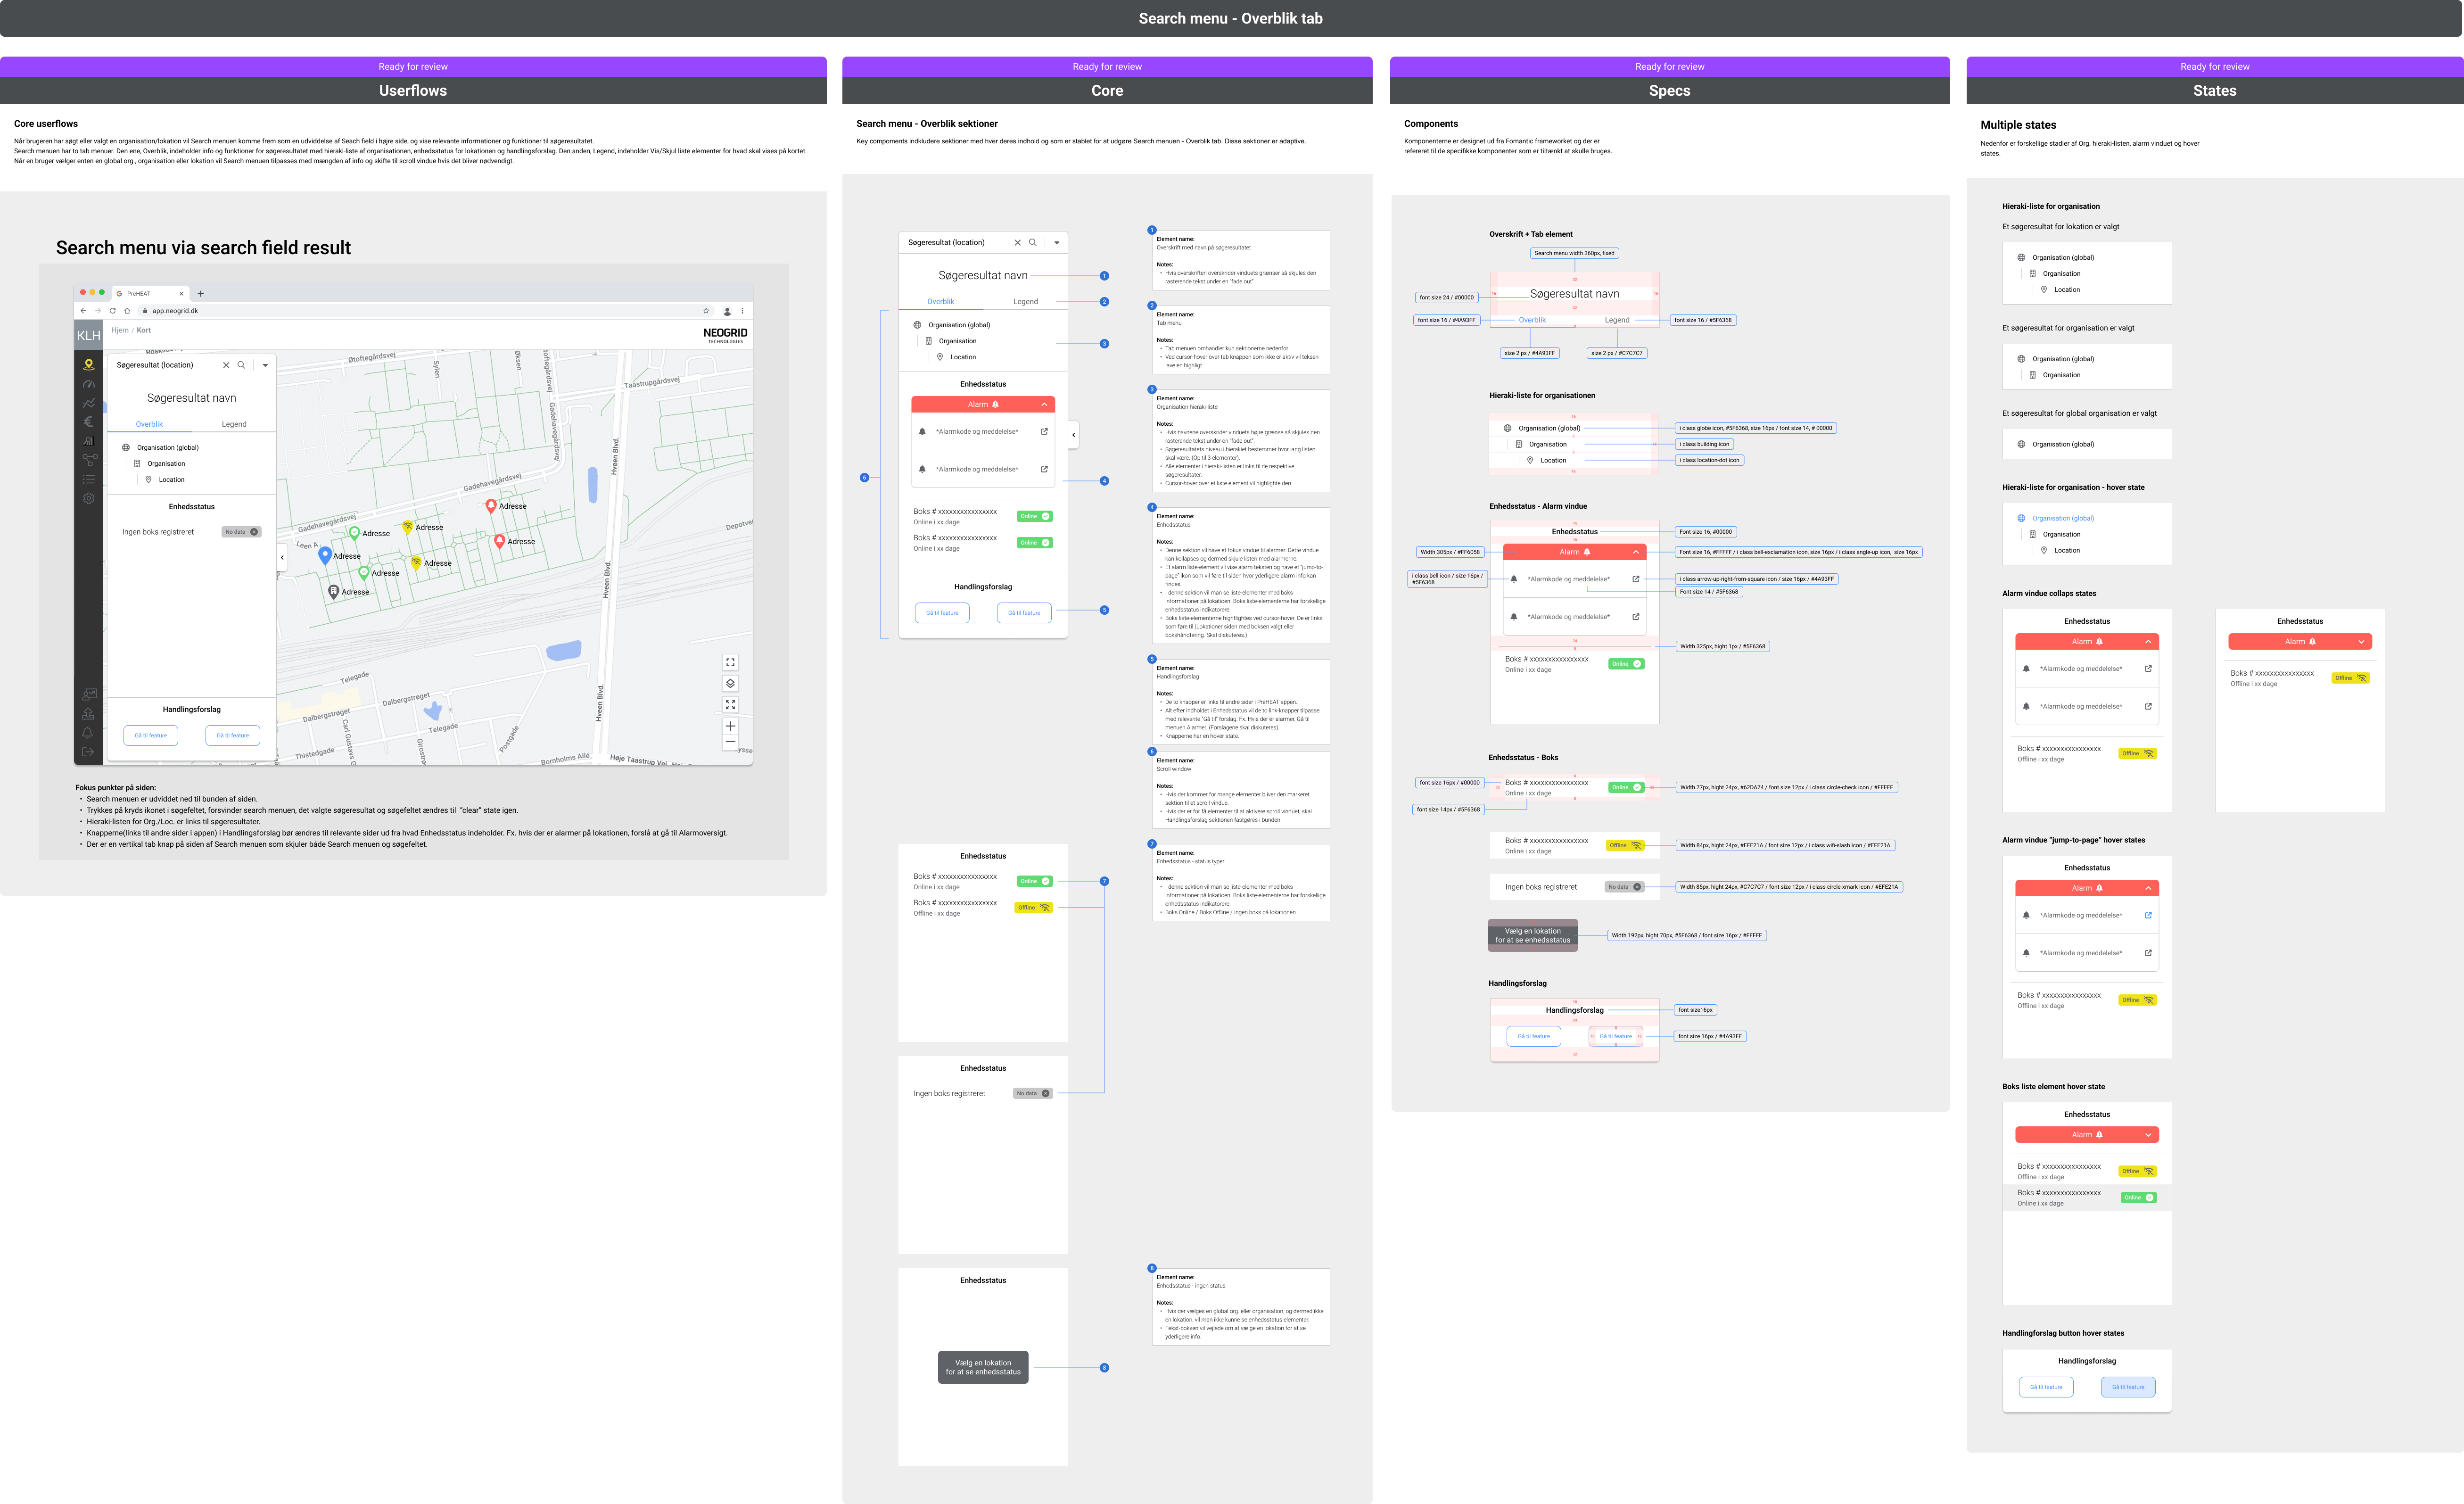Switch to Legend tab in browser mockup

(234, 424)
